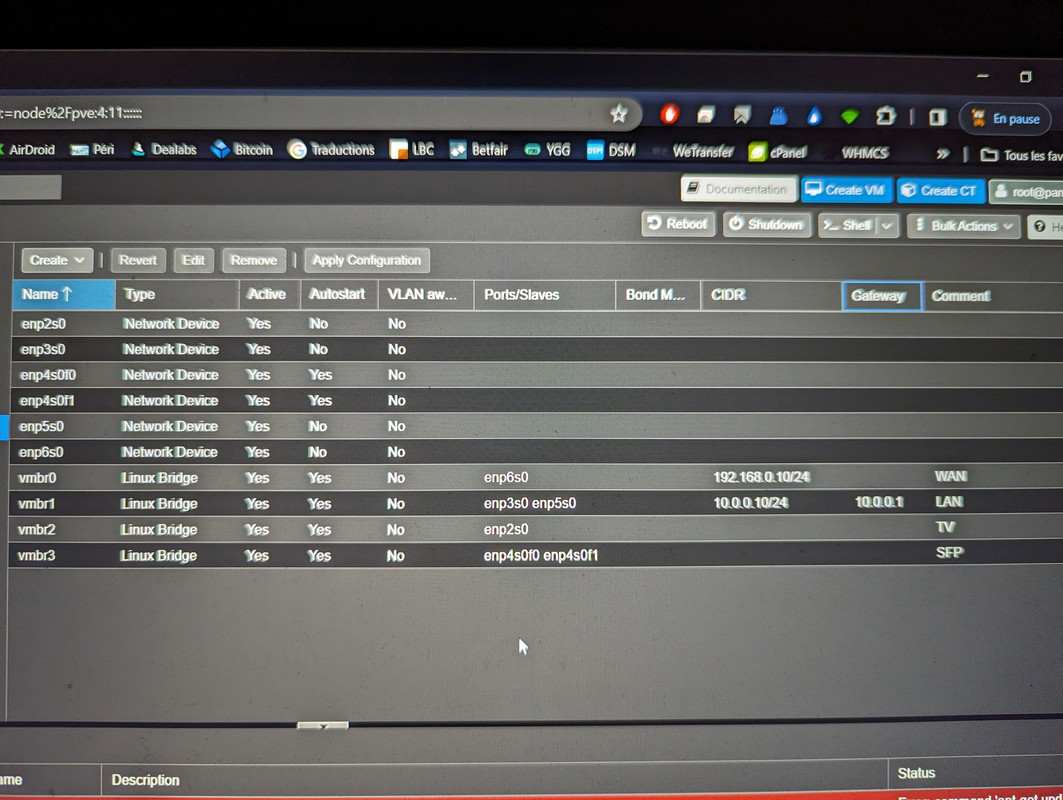Image resolution: width=1063 pixels, height=800 pixels.
Task: Sort by the Comment column header
Action: [x=993, y=296]
